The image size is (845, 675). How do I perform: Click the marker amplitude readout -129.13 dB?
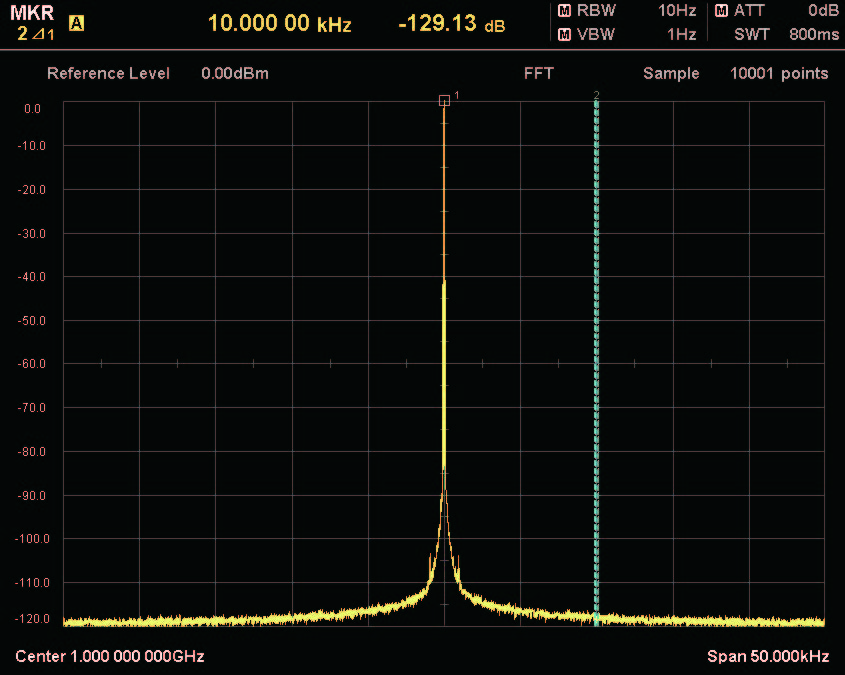click(x=451, y=24)
